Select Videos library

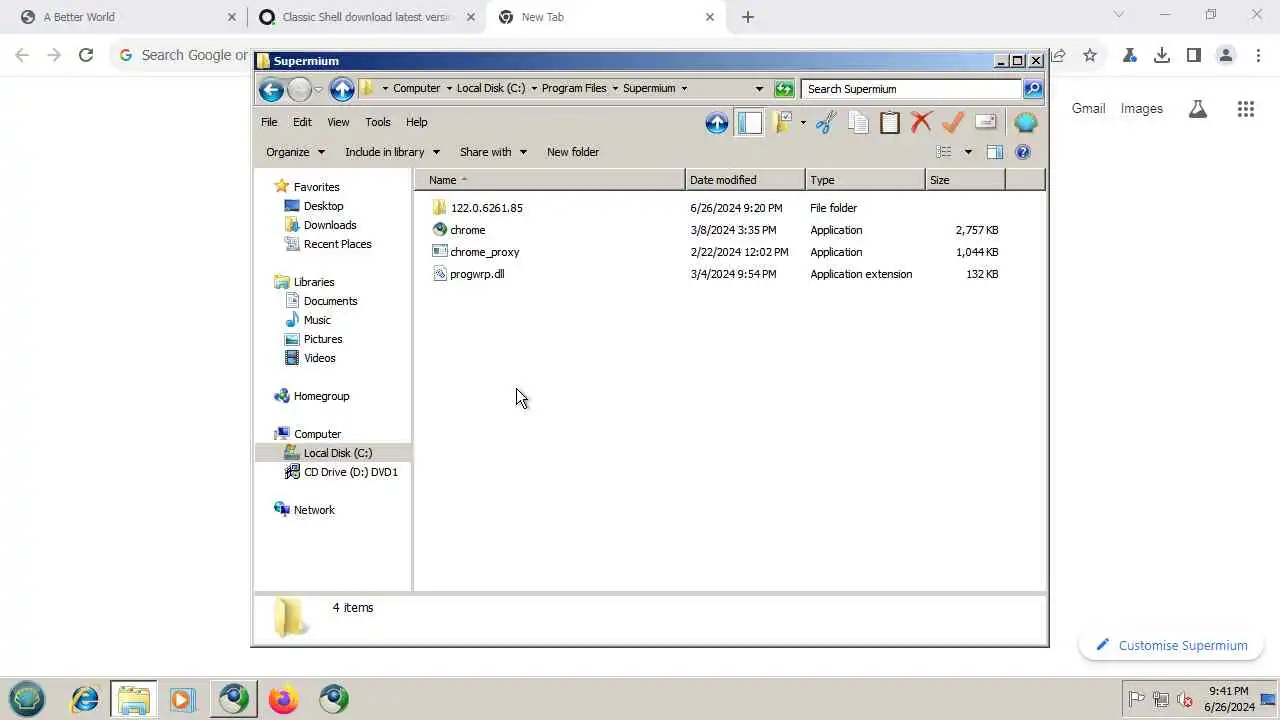click(310, 358)
